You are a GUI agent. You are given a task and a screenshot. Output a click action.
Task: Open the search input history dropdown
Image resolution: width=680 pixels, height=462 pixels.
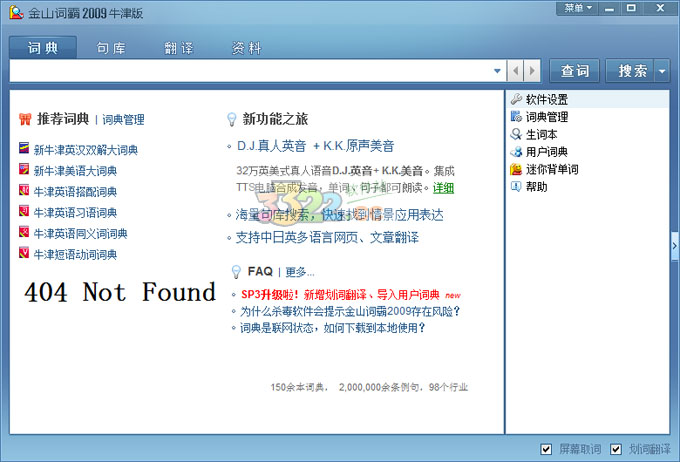[497, 71]
